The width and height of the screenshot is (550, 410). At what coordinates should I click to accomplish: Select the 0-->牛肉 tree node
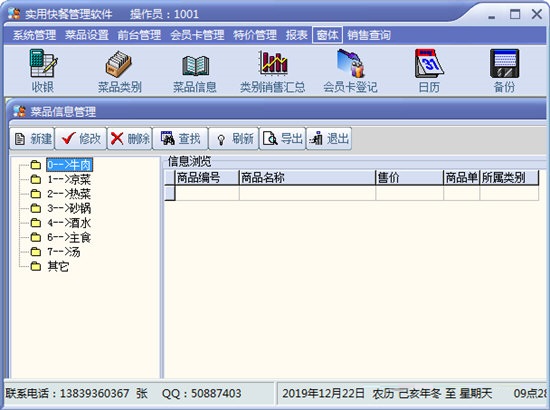[69, 165]
